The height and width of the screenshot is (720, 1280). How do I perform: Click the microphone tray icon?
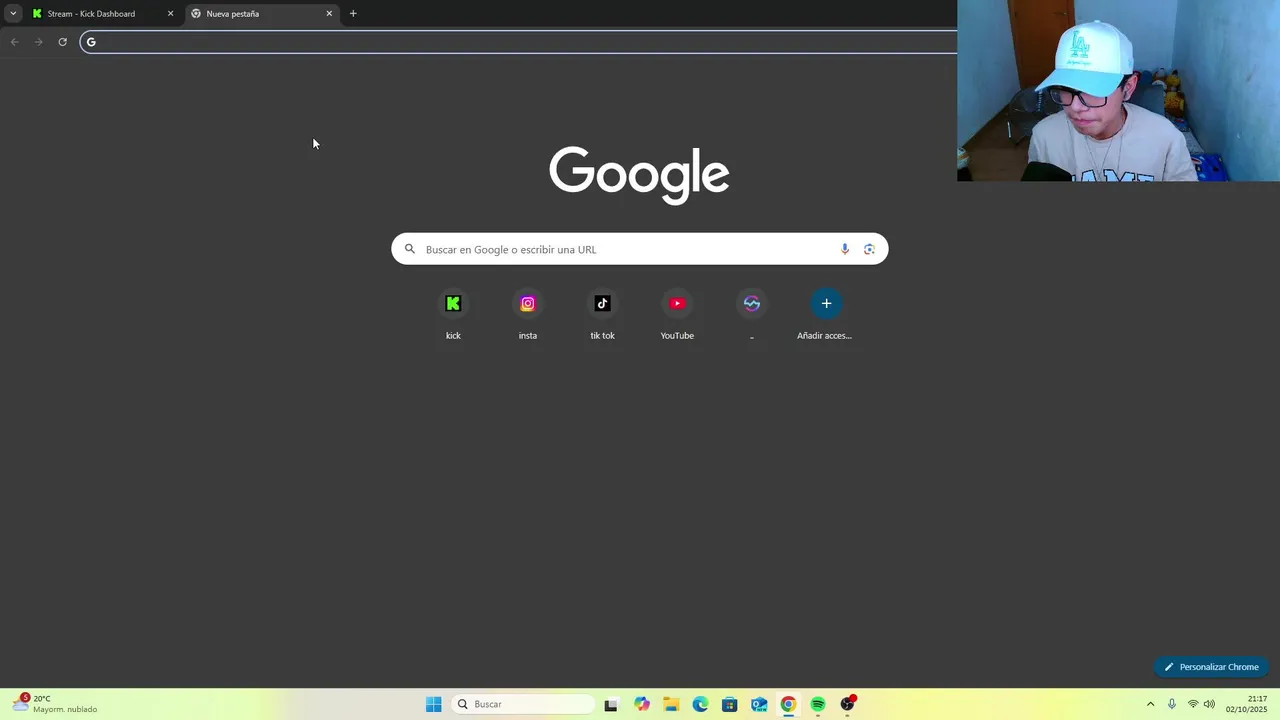pos(1172,704)
